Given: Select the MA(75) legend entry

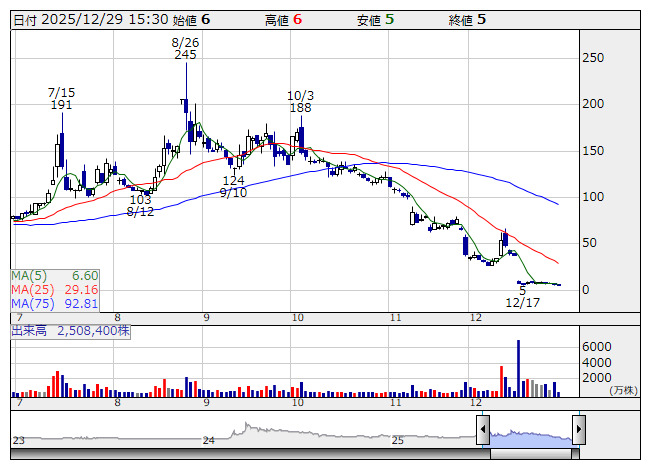Looking at the screenshot, I should [56, 303].
